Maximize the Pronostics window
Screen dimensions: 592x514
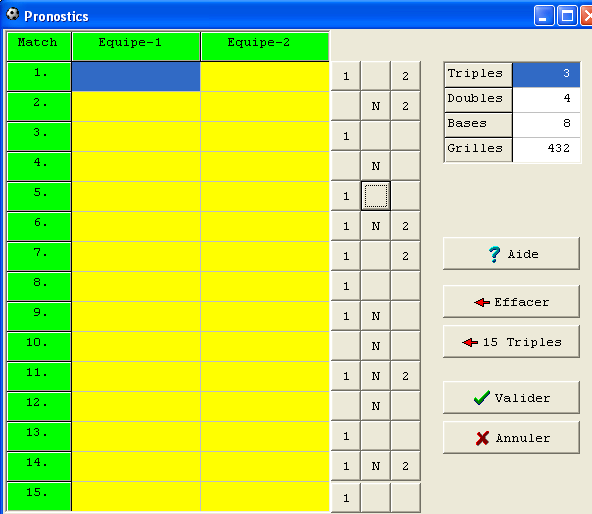[567, 16]
